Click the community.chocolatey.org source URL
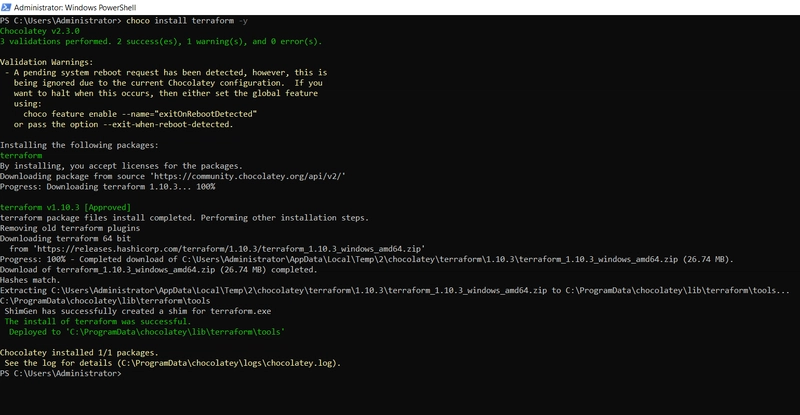 249,176
